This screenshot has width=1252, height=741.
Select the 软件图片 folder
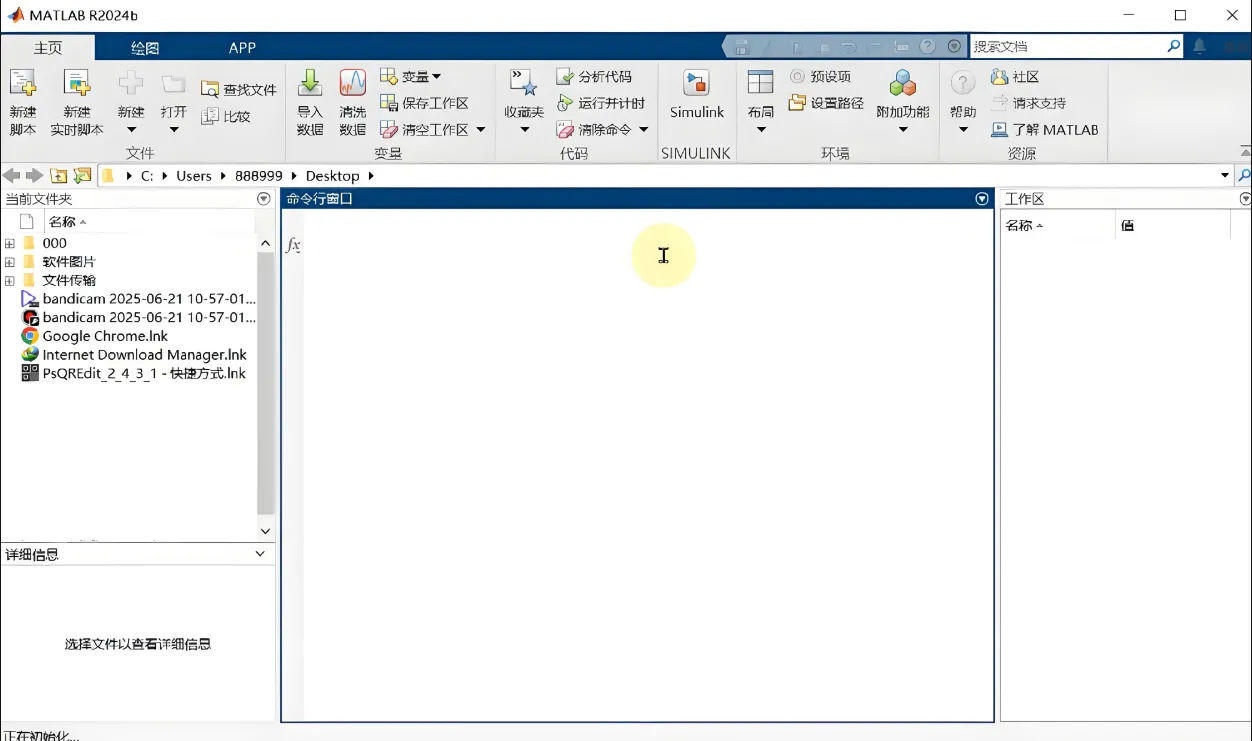[x=69, y=262]
